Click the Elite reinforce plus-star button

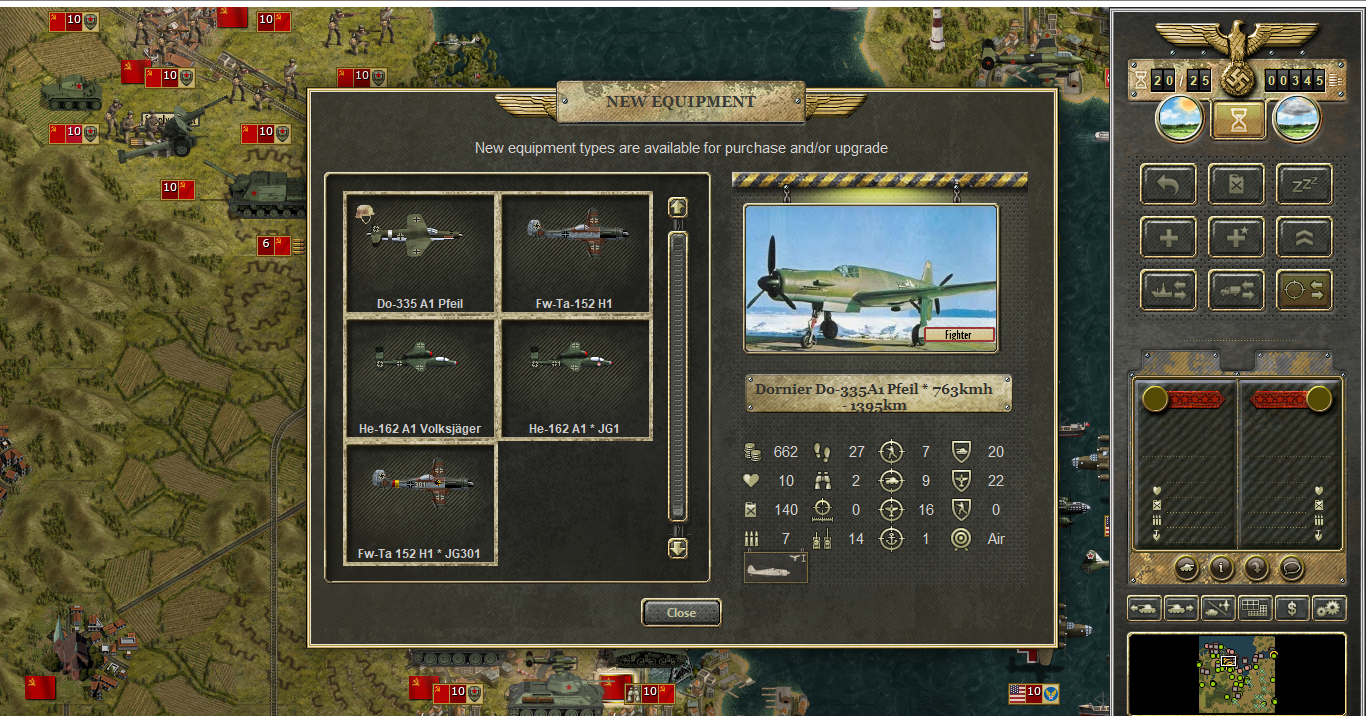point(1236,237)
